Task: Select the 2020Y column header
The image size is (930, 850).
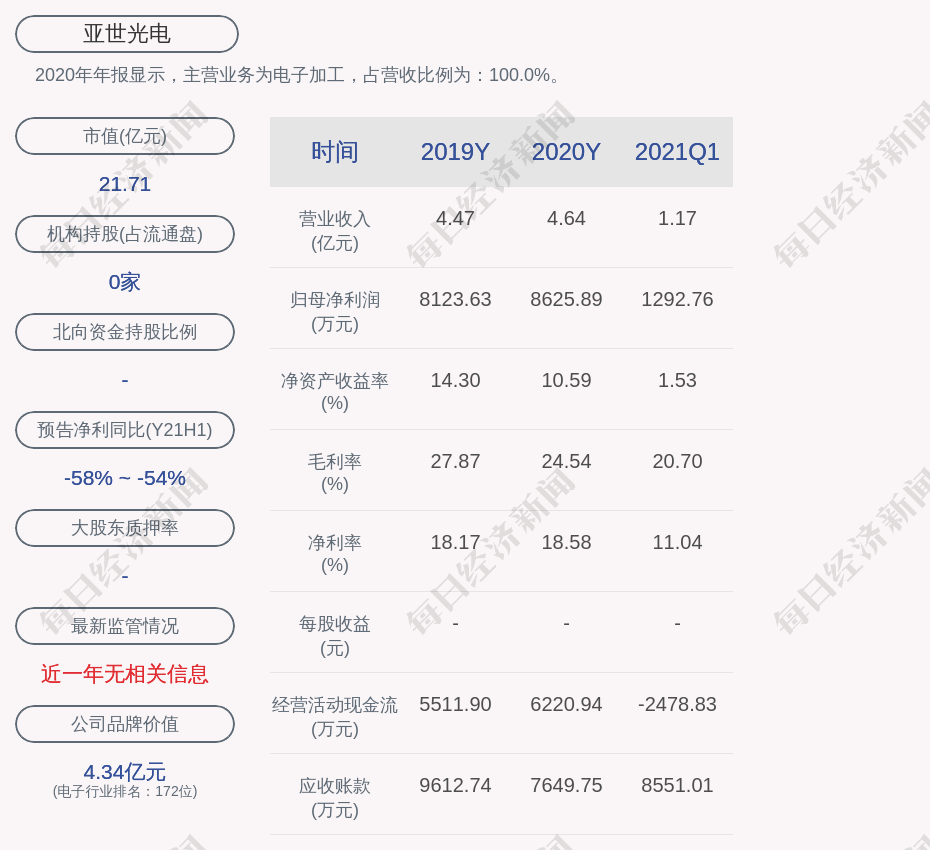Action: [x=566, y=152]
